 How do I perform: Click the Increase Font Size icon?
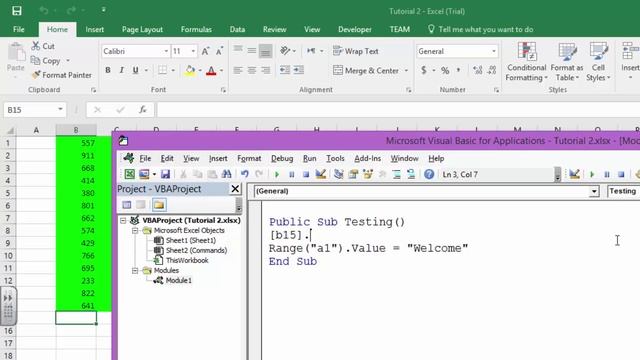[205, 51]
